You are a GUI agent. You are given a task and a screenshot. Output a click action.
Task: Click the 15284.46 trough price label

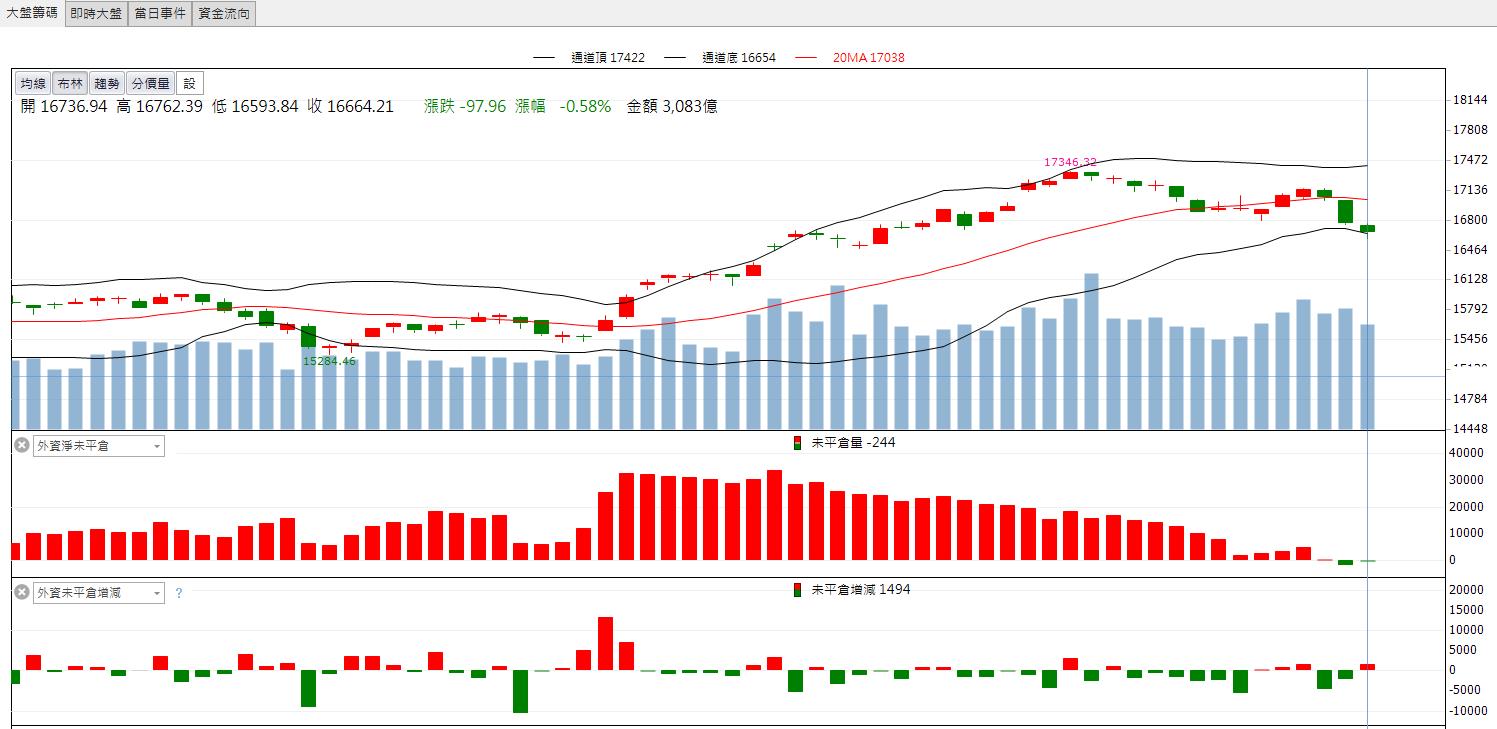coord(329,361)
